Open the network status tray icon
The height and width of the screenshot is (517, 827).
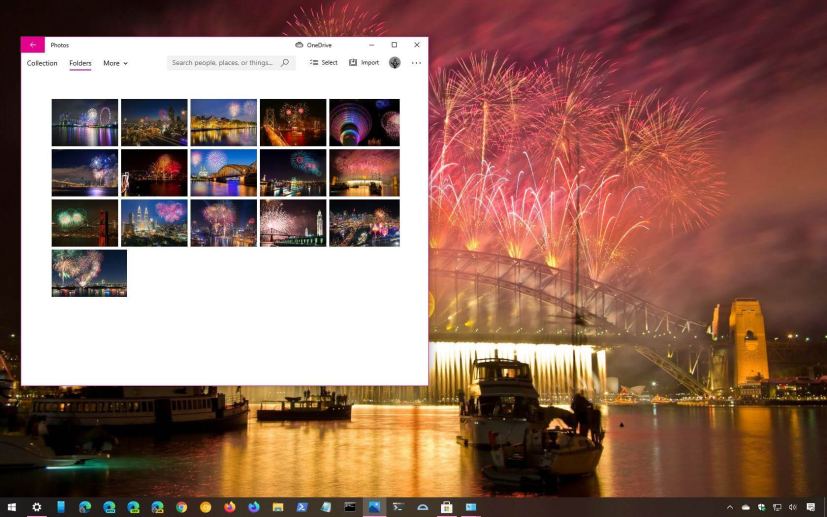(777, 508)
